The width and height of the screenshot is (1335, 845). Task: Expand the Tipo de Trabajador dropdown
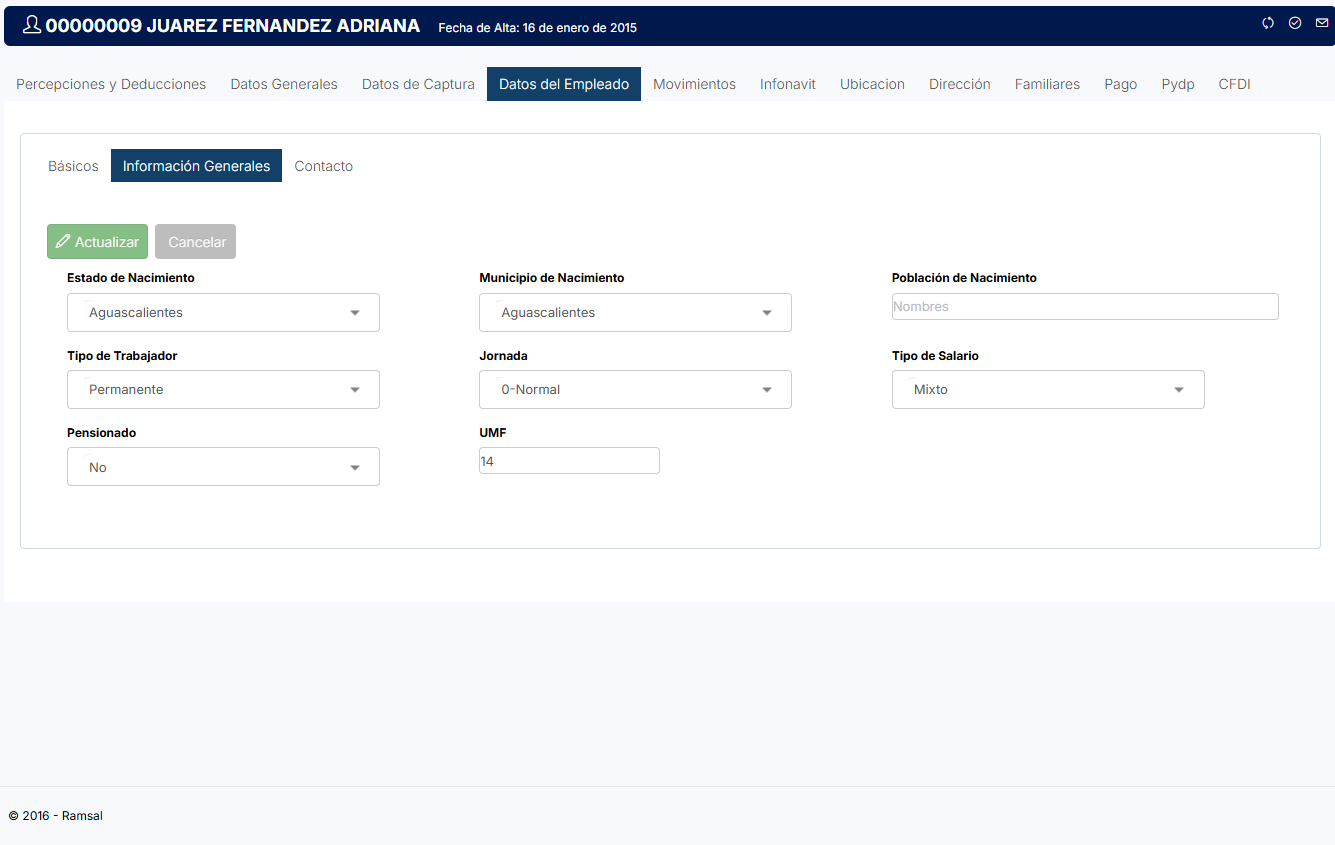click(x=223, y=390)
